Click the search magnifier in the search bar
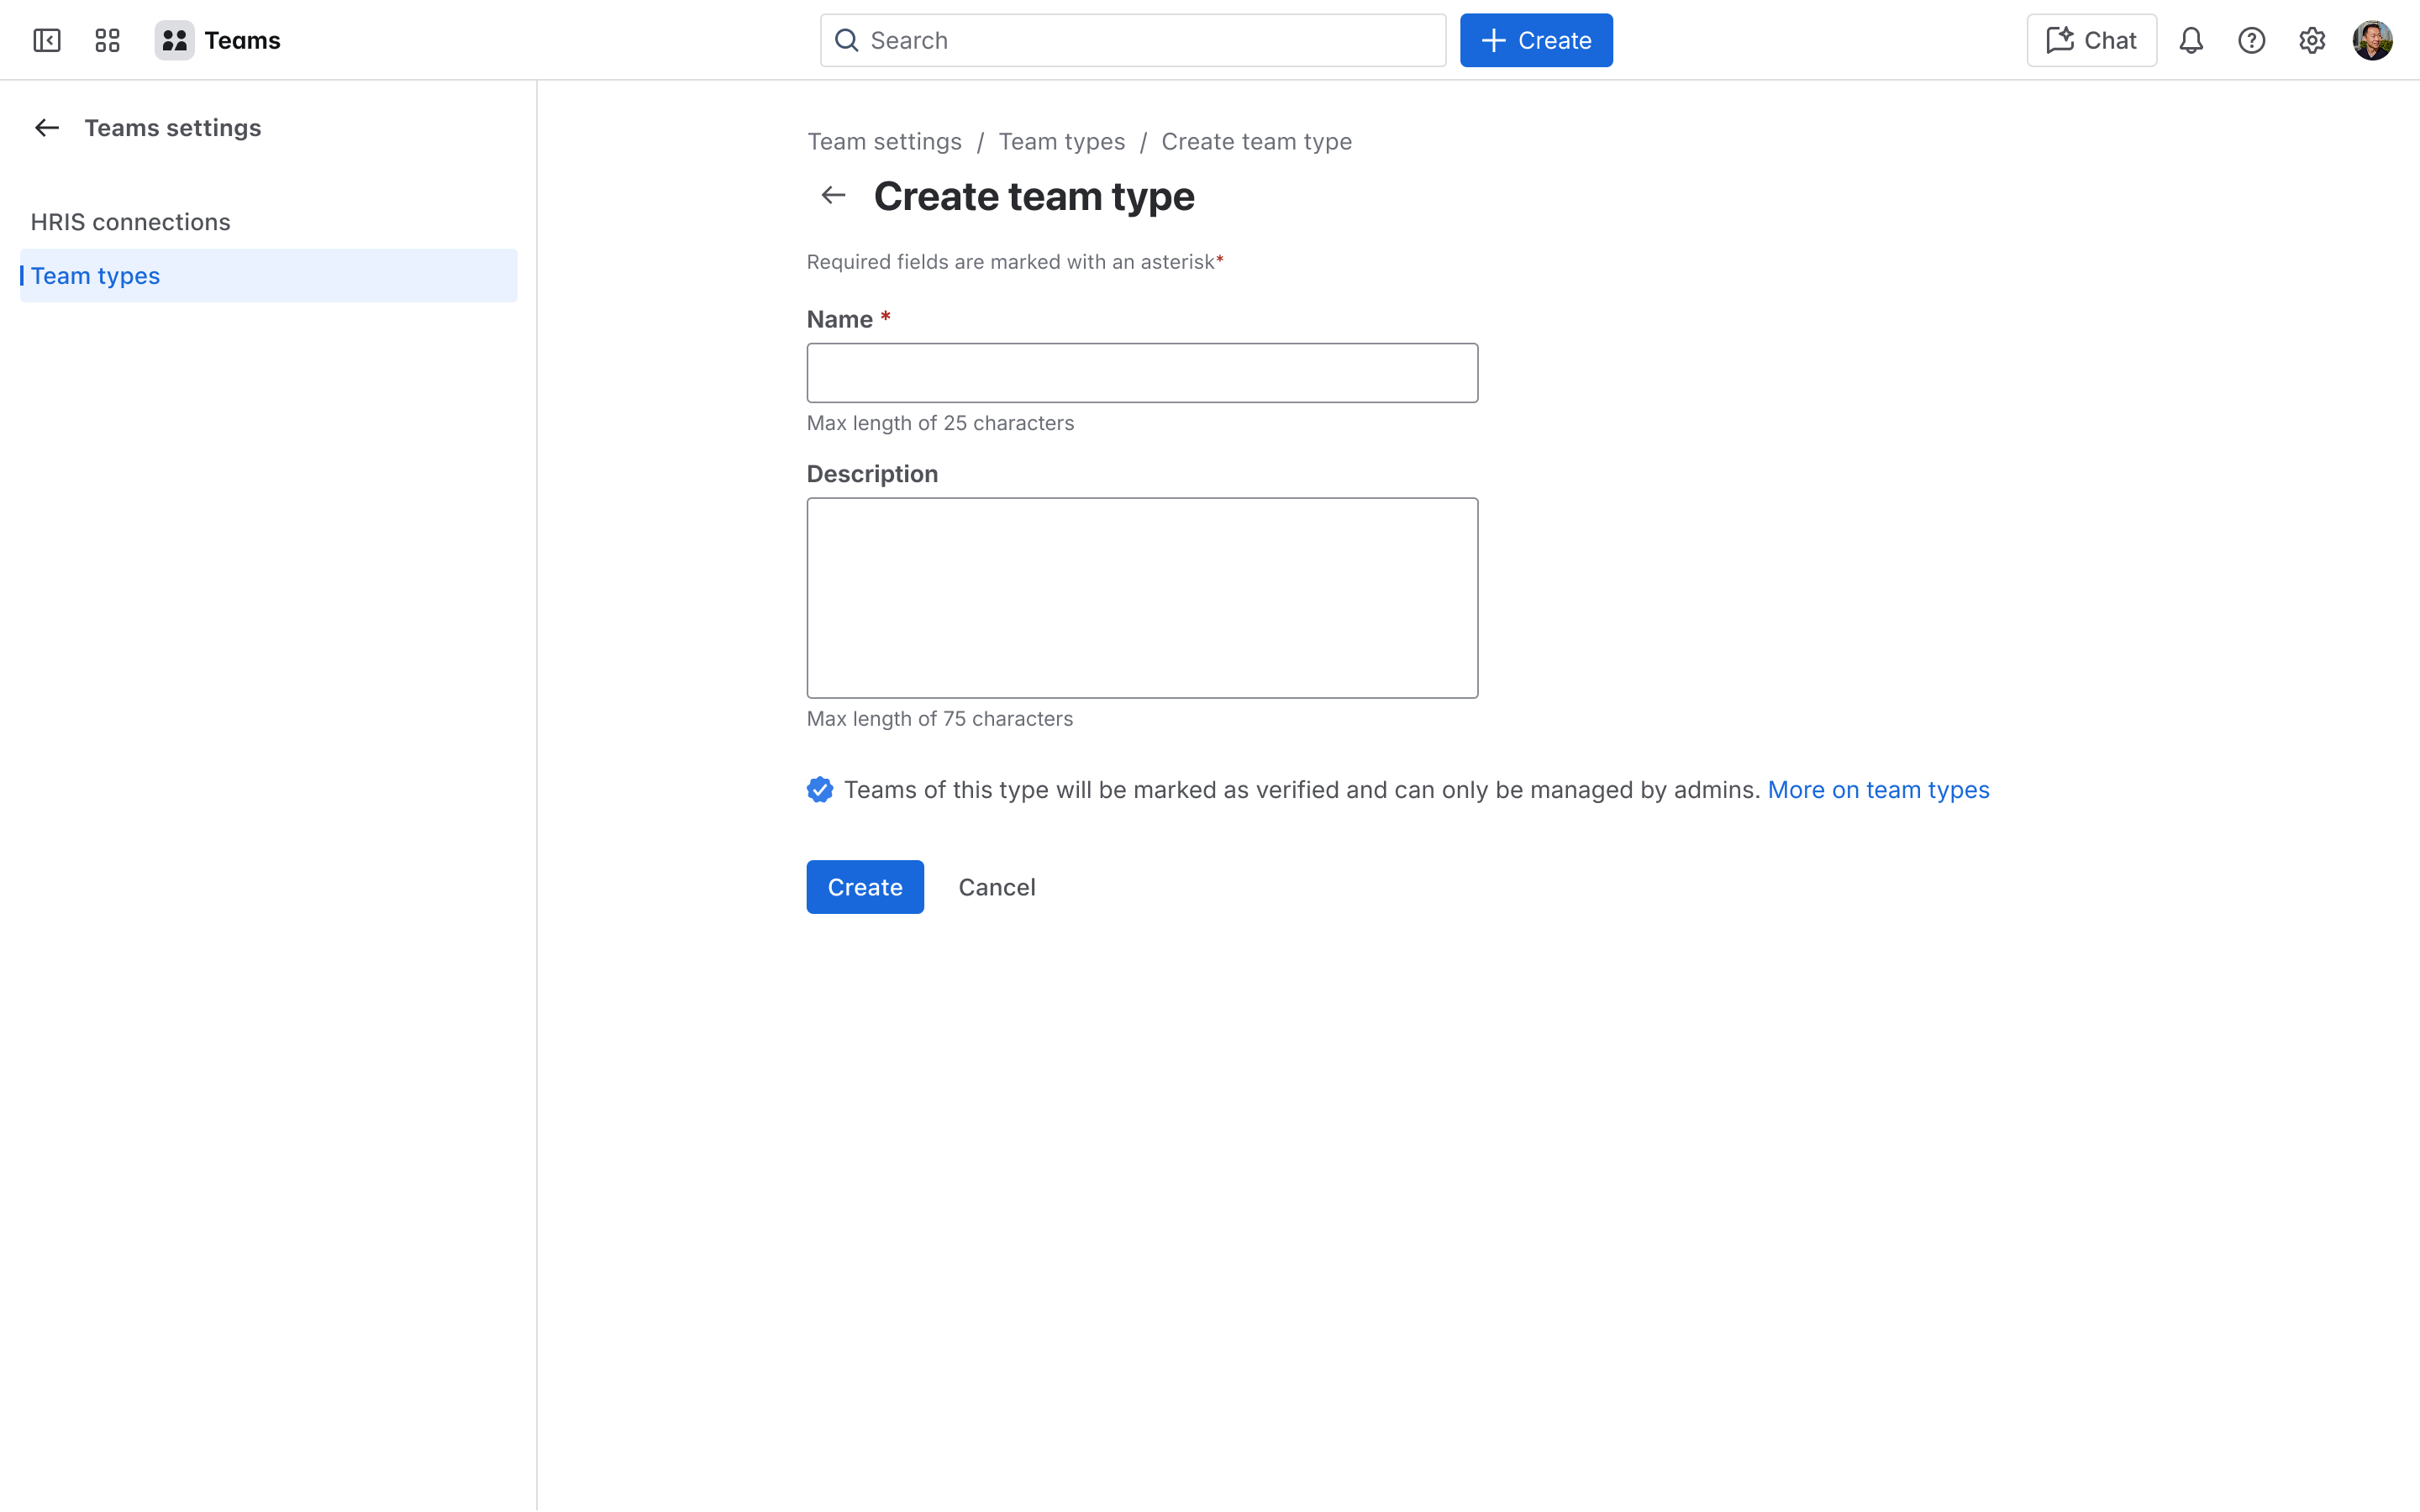Screen dimensions: 2420x1512 pos(847,40)
